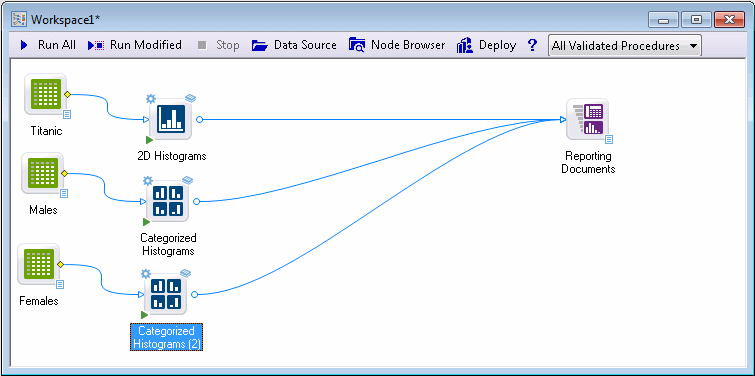Viewport: 755px width, 376px height.
Task: Click the Reporting Documents node icon
Action: (587, 119)
